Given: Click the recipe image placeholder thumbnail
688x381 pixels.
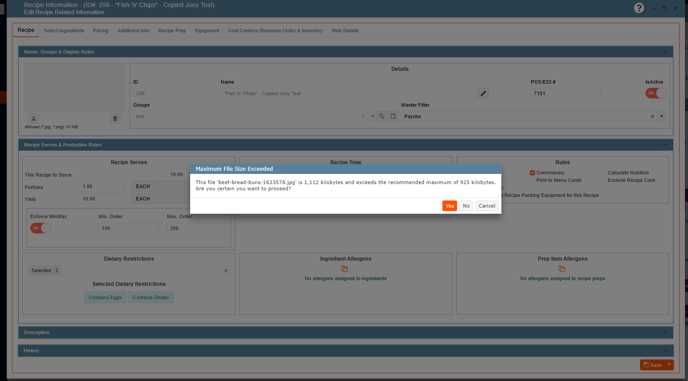Looking at the screenshot, I should (x=74, y=87).
